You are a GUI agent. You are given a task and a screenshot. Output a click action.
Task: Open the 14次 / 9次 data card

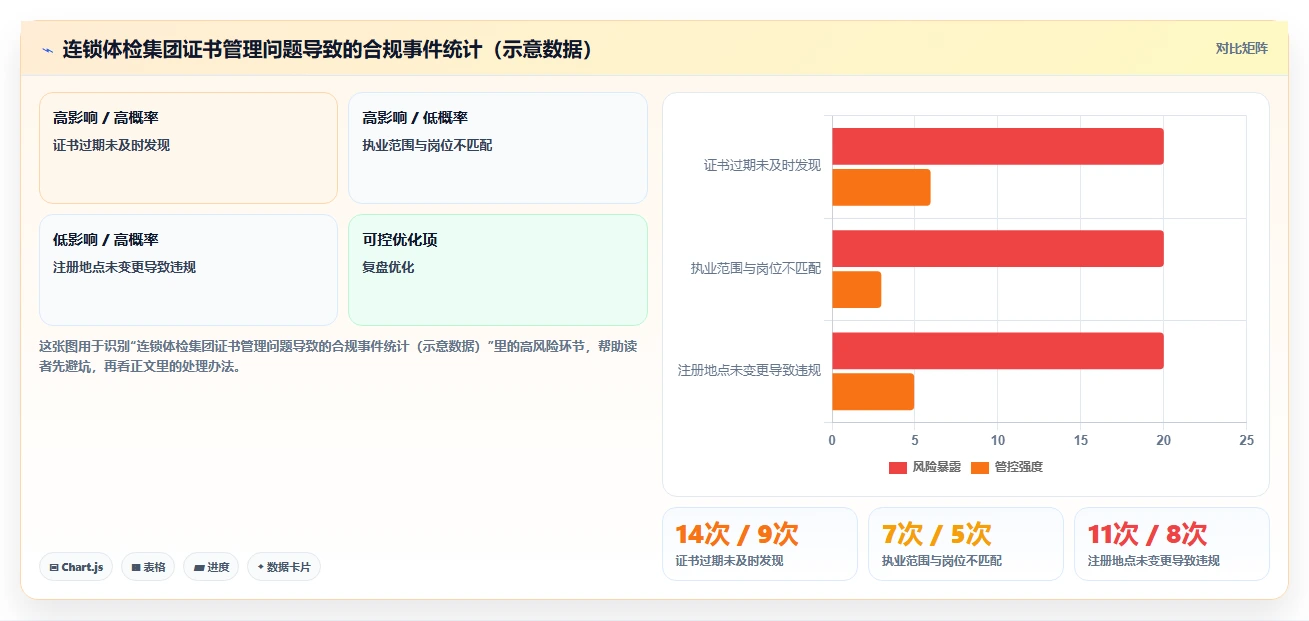760,544
